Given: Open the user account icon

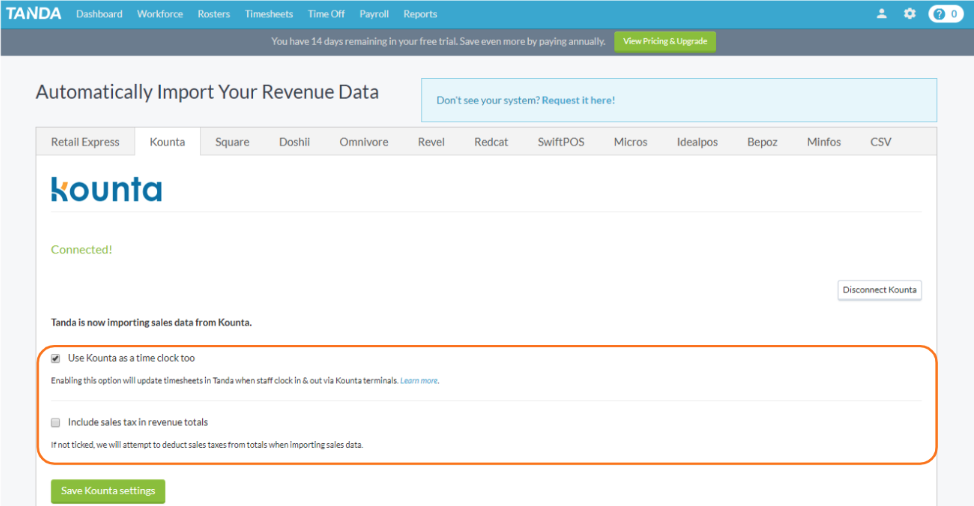Looking at the screenshot, I should [881, 14].
